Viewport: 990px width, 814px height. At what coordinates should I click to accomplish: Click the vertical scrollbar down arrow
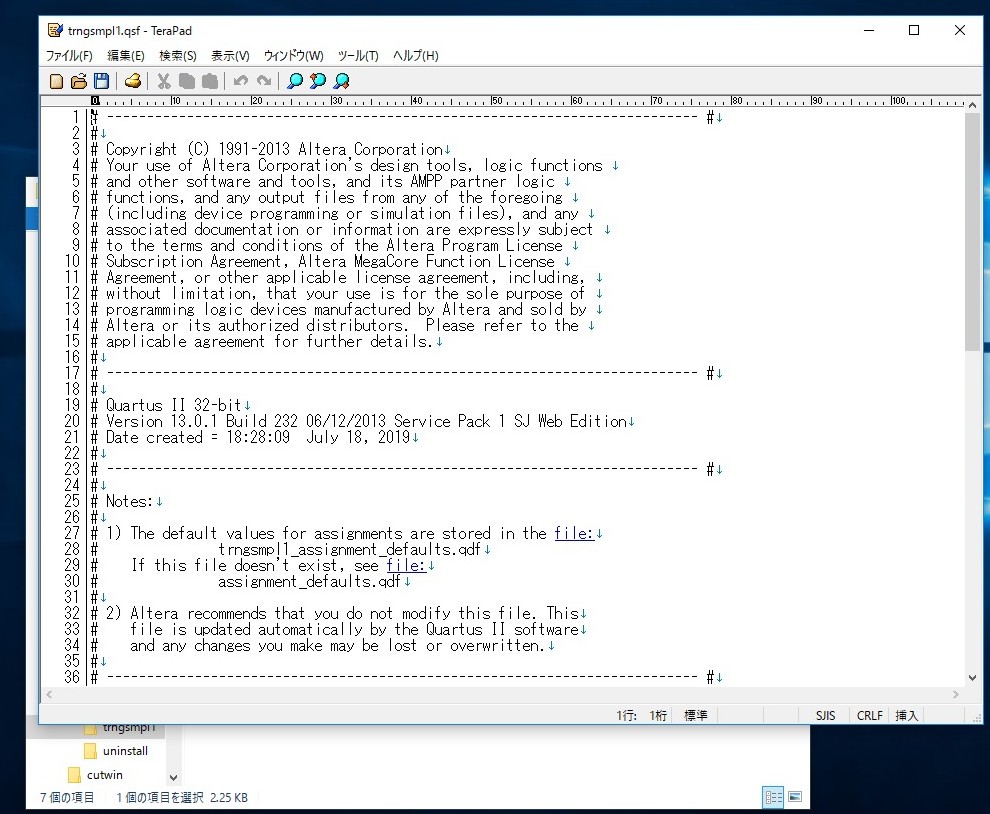[x=972, y=678]
